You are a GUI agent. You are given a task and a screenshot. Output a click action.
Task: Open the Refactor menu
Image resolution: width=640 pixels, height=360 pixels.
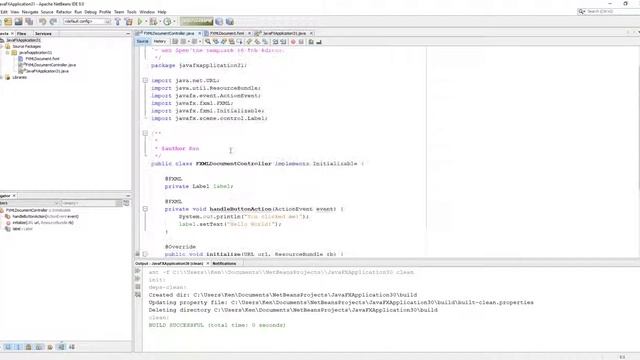tap(64, 12)
